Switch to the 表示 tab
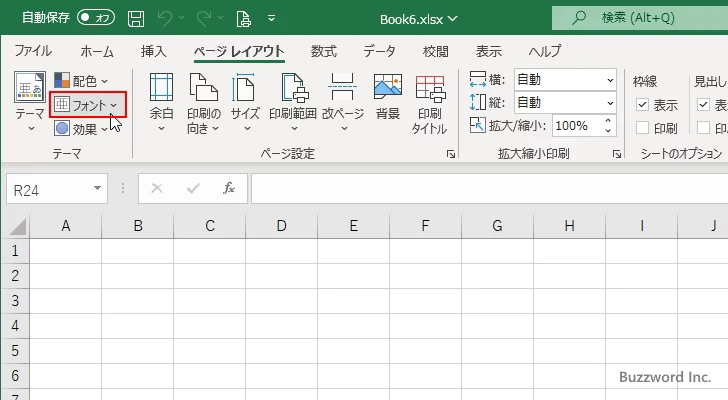728x400 pixels. coord(488,51)
